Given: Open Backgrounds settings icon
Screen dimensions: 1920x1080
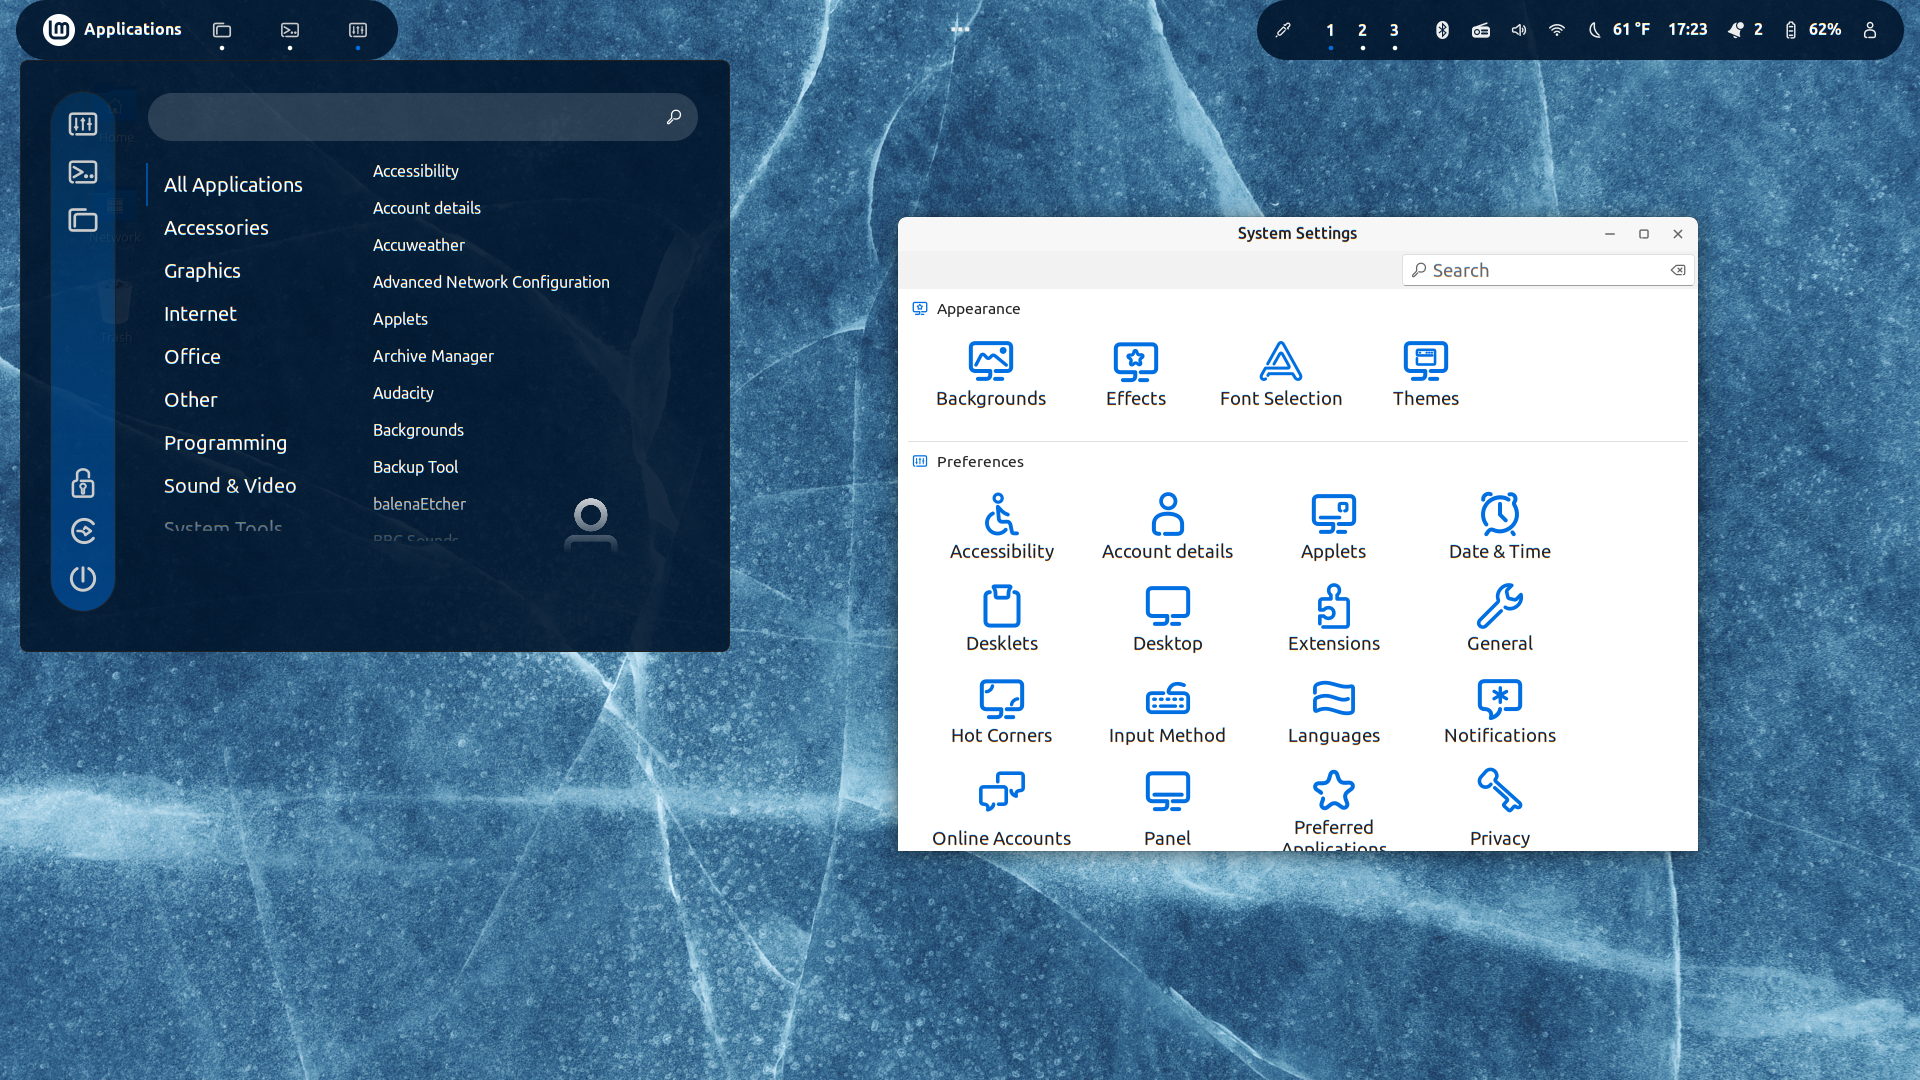Looking at the screenshot, I should 990,362.
